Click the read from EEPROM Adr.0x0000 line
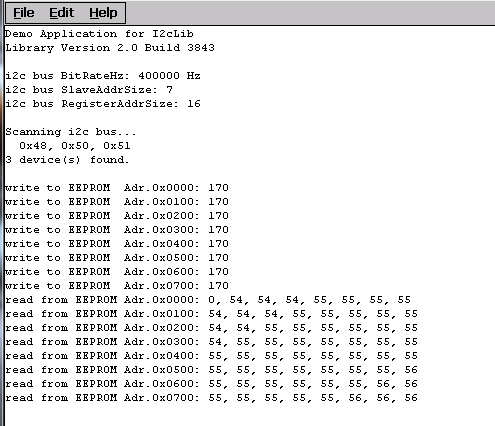Image resolution: width=495 pixels, height=426 pixels. [x=208, y=300]
